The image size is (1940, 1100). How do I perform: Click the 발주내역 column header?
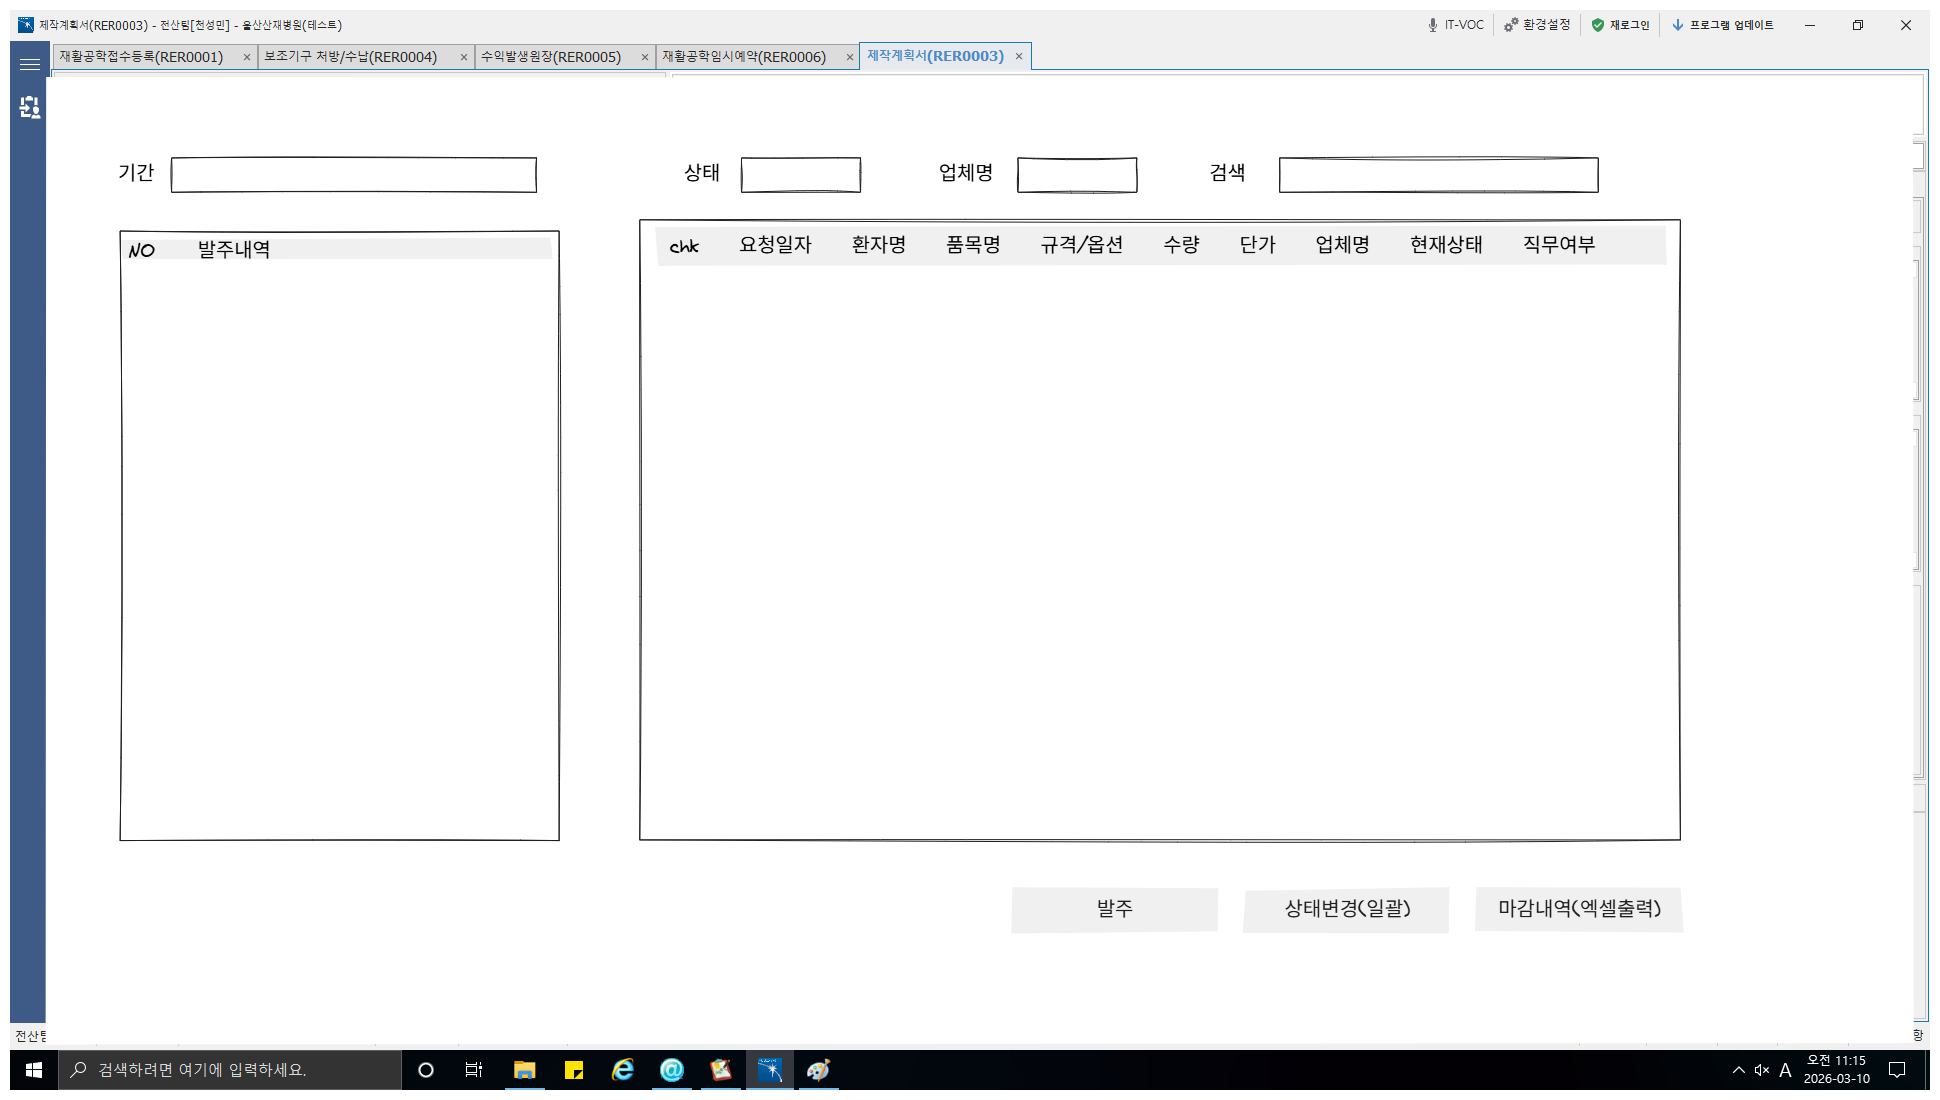coord(234,249)
